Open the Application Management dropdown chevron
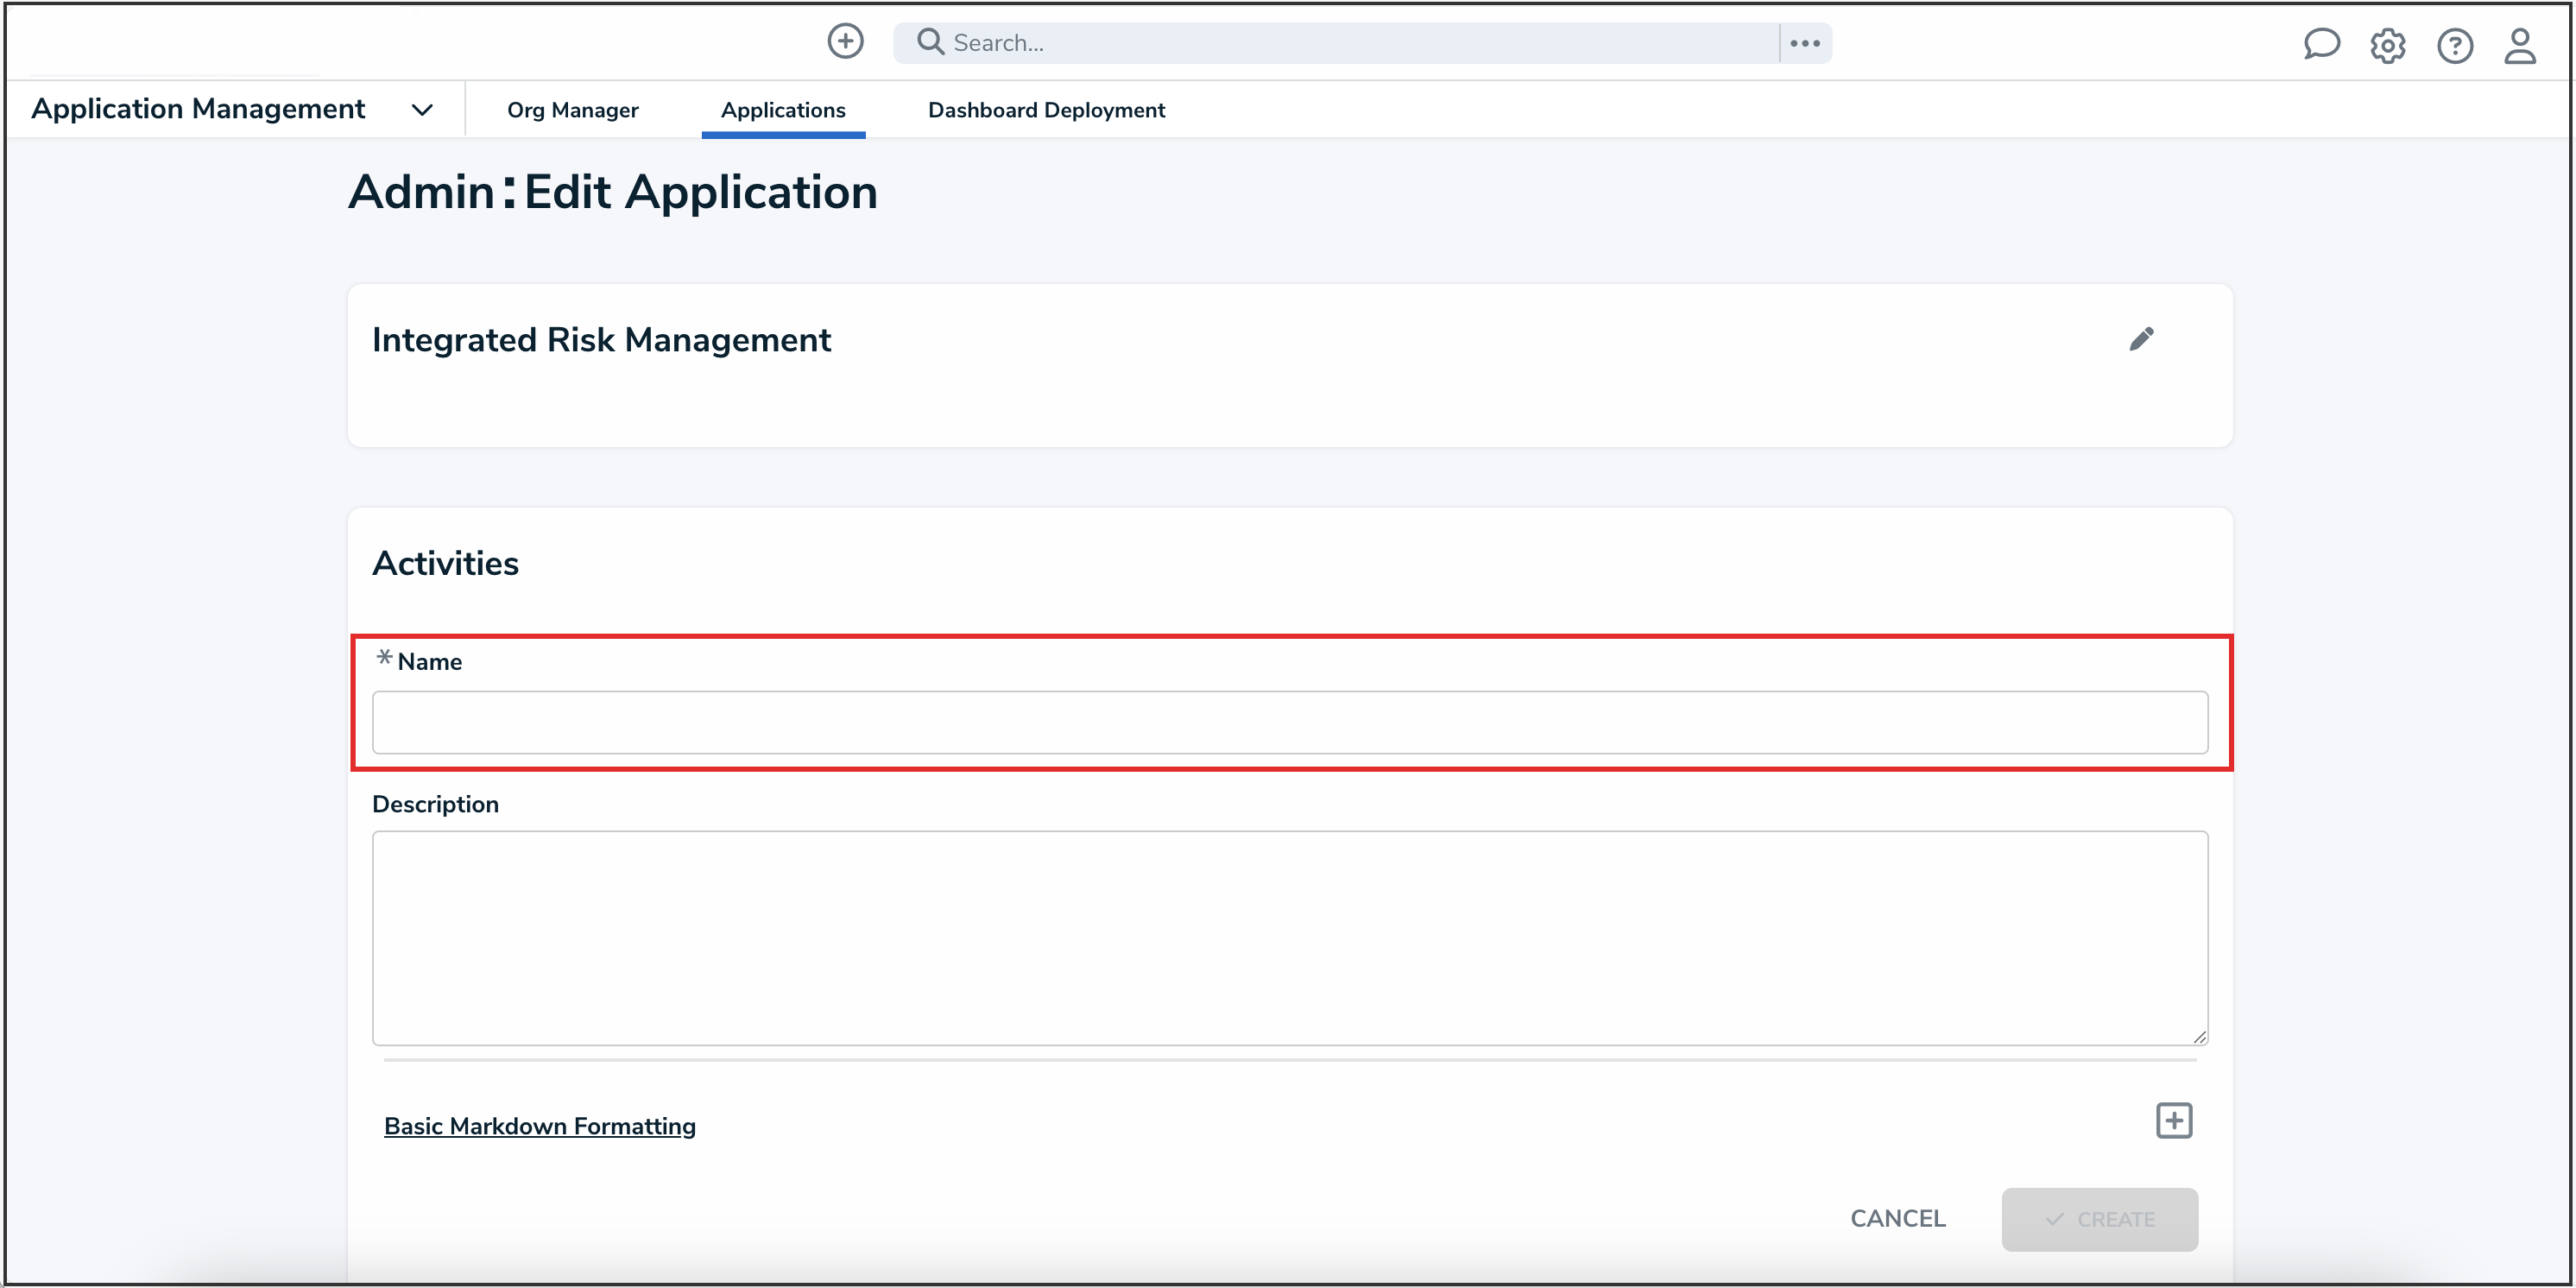 click(x=422, y=110)
